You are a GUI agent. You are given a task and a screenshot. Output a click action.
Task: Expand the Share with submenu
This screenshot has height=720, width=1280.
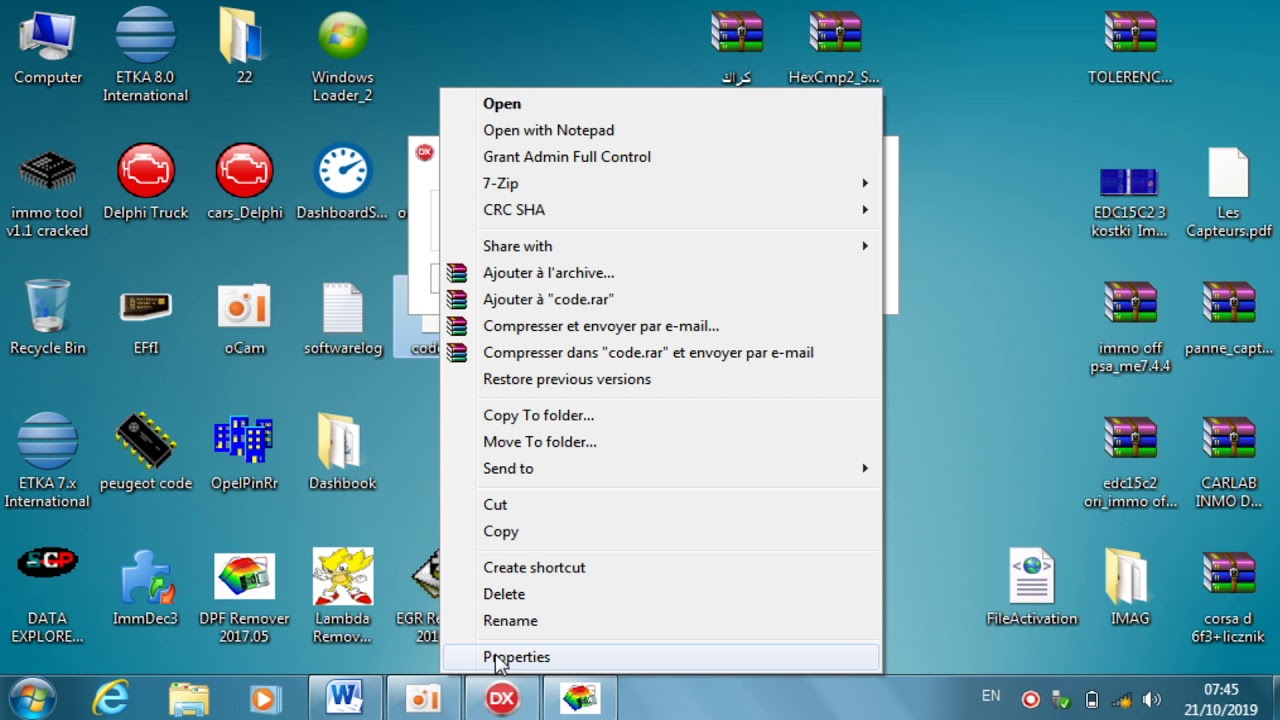pos(661,246)
